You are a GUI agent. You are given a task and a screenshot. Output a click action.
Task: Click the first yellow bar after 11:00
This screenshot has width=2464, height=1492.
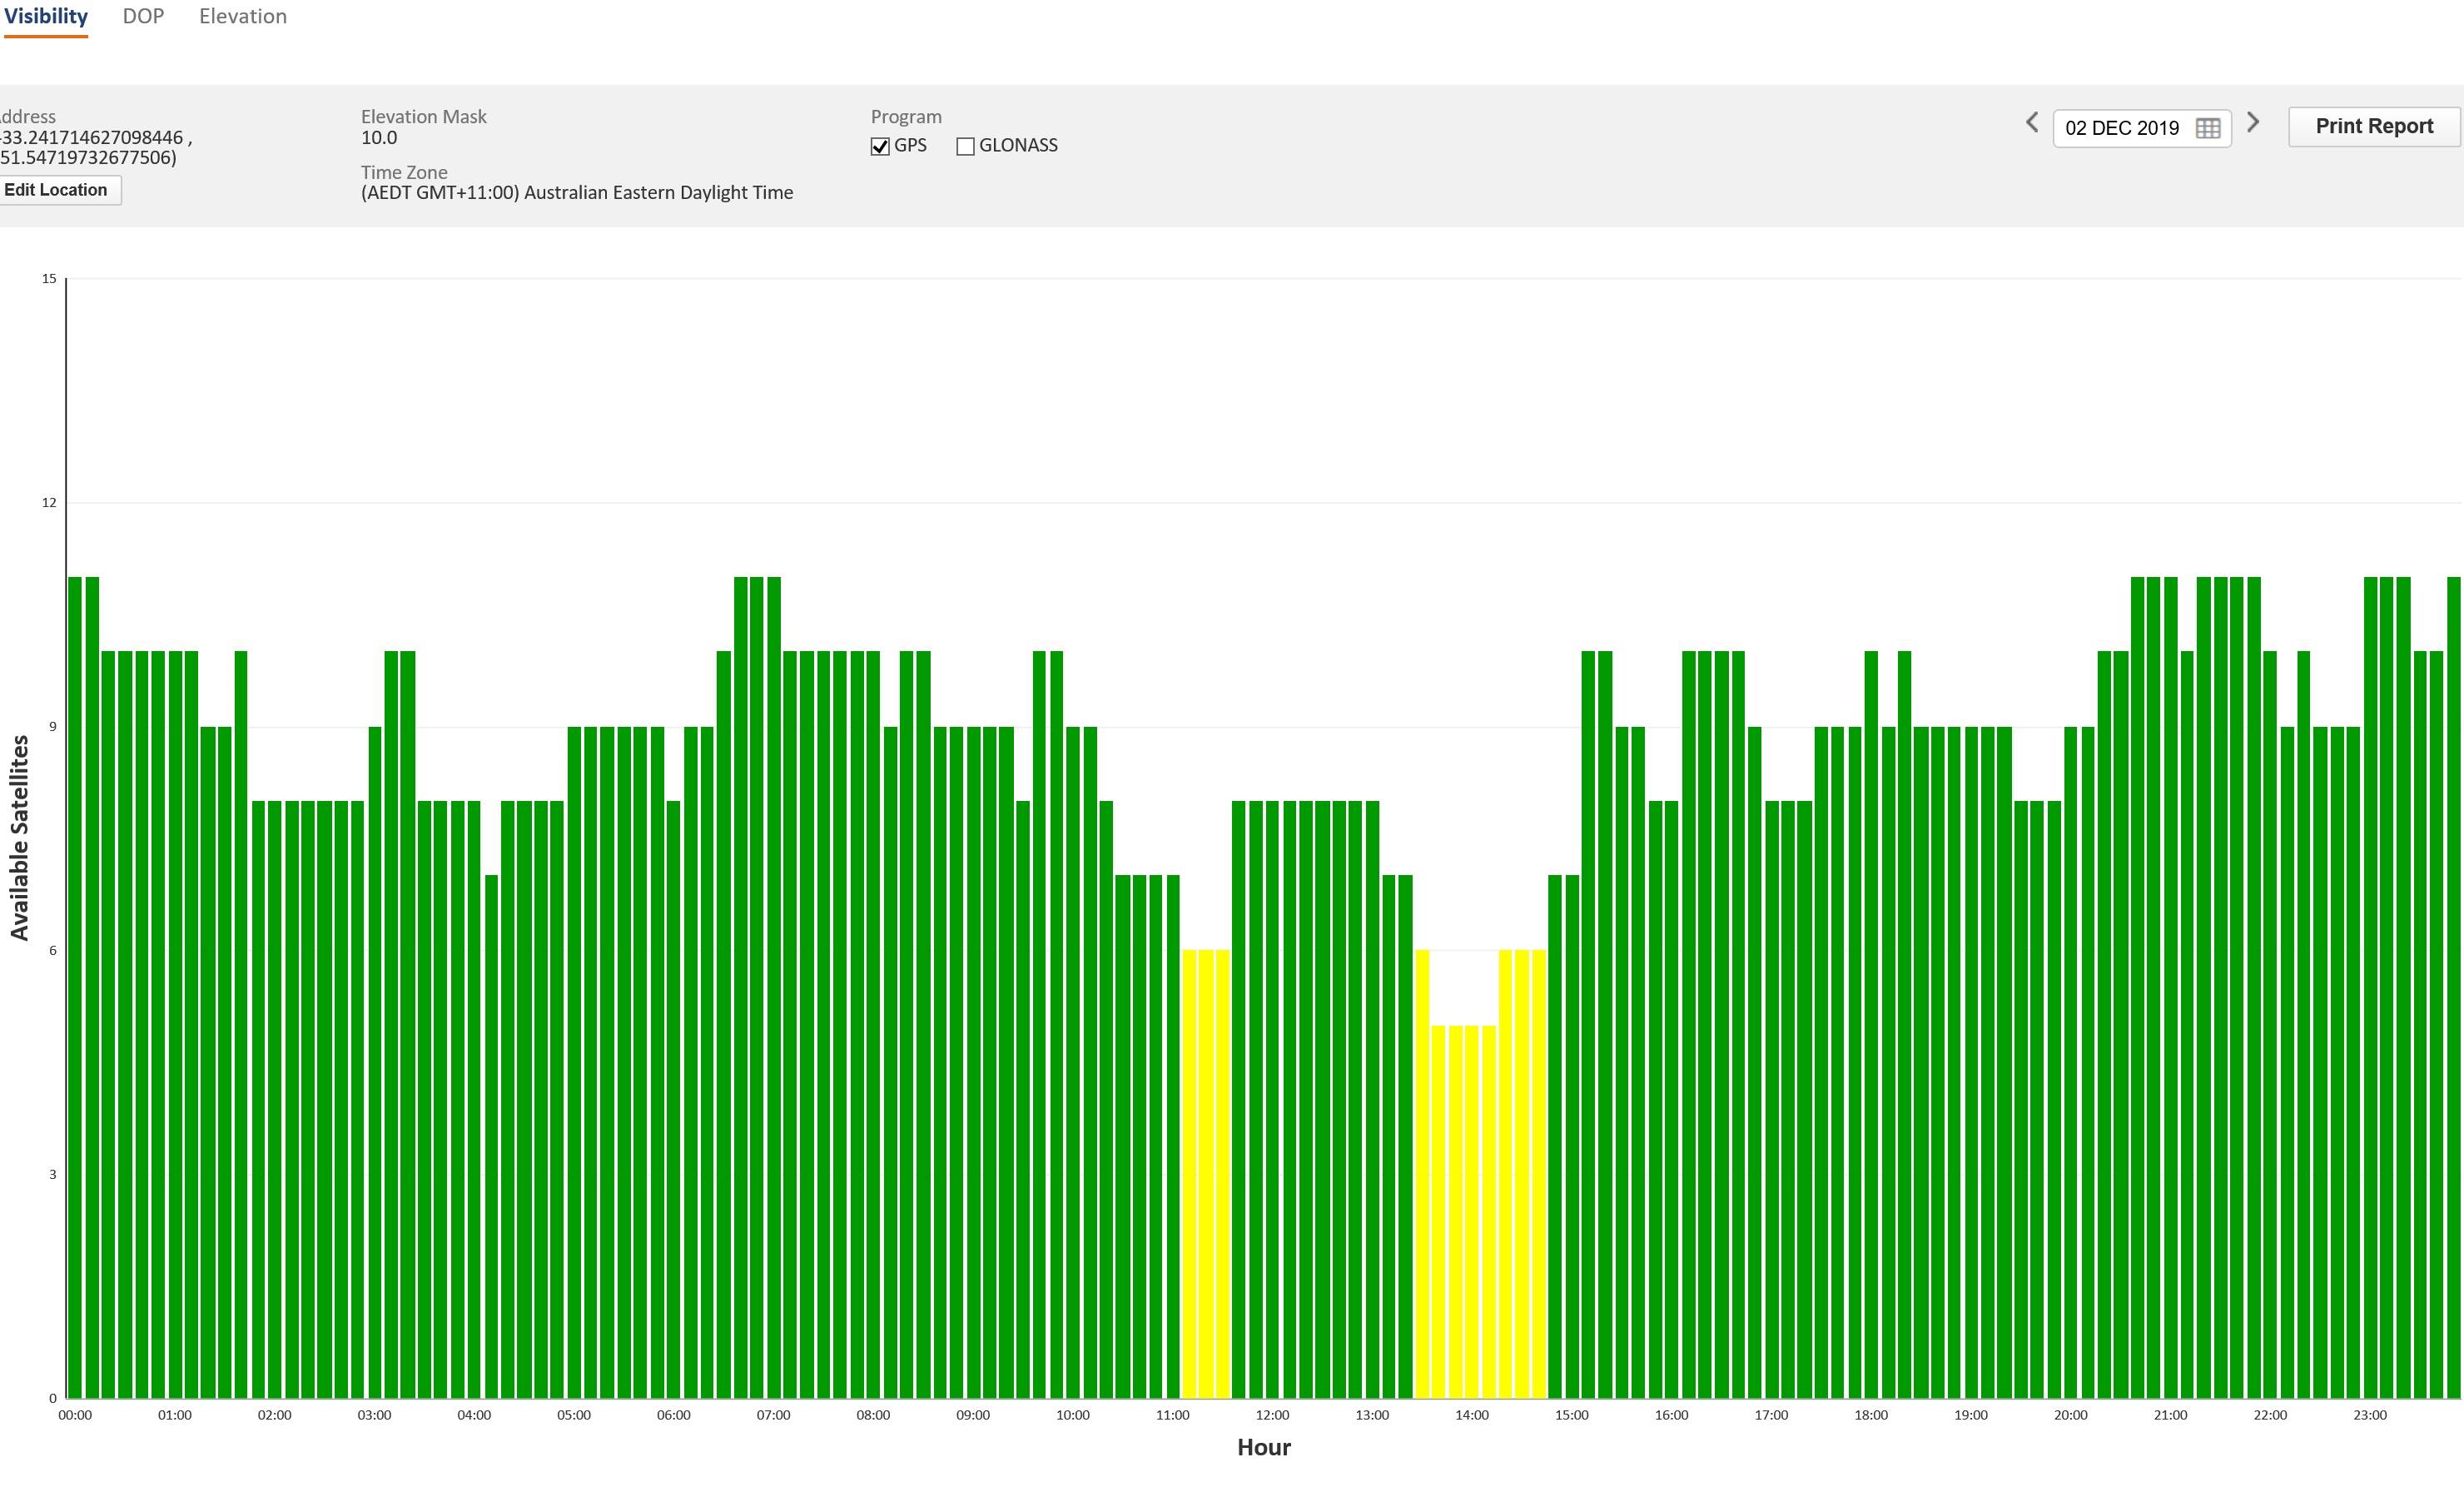tap(1189, 1170)
